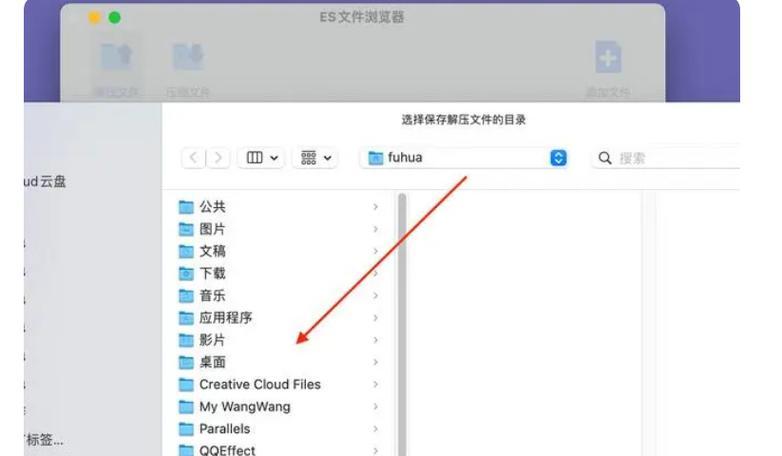Select the Parallels folder icon
The width and height of the screenshot is (782, 456).
pos(186,429)
